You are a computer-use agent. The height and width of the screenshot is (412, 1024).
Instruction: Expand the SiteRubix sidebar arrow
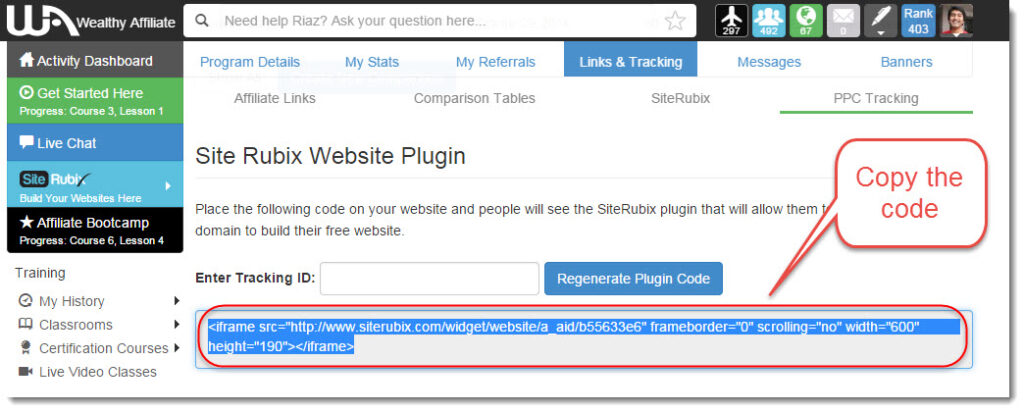pos(168,185)
